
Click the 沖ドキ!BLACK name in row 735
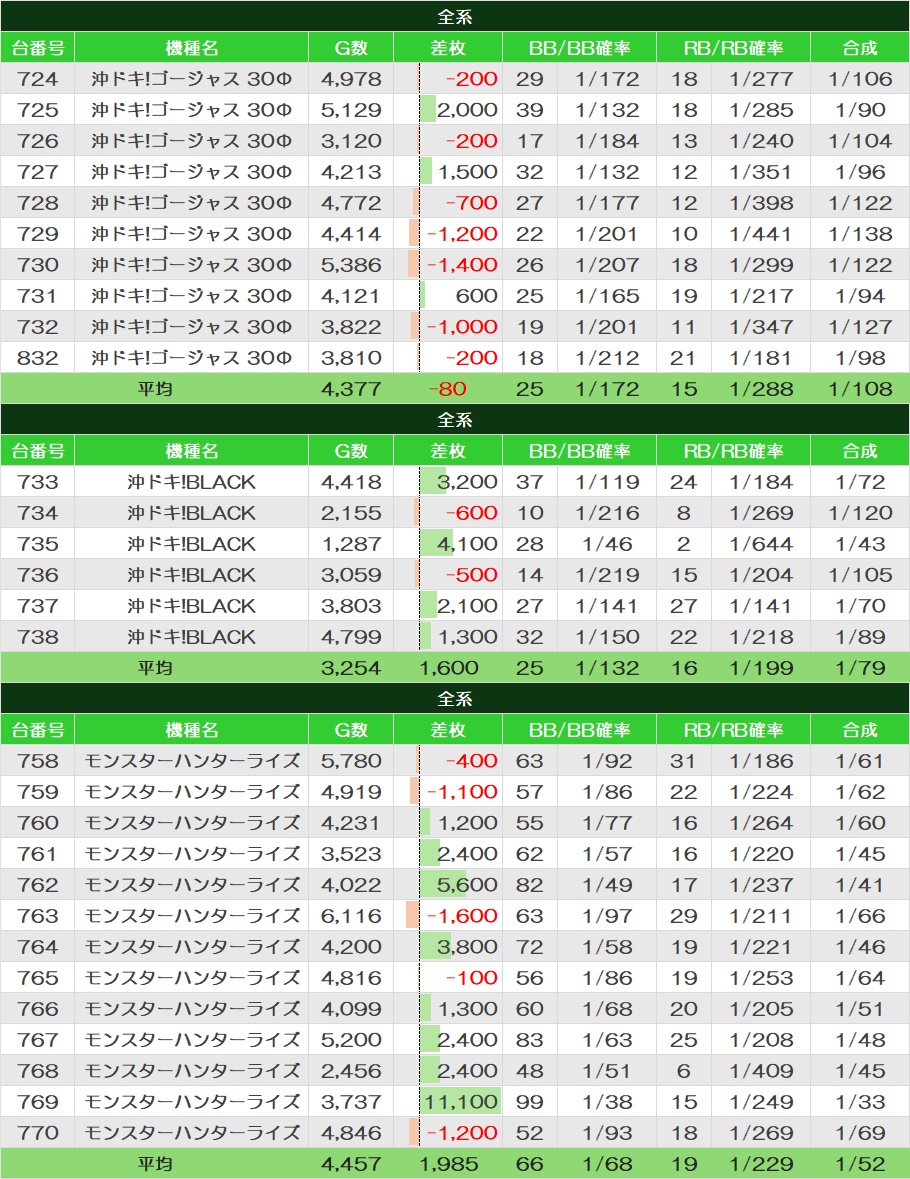pos(191,544)
